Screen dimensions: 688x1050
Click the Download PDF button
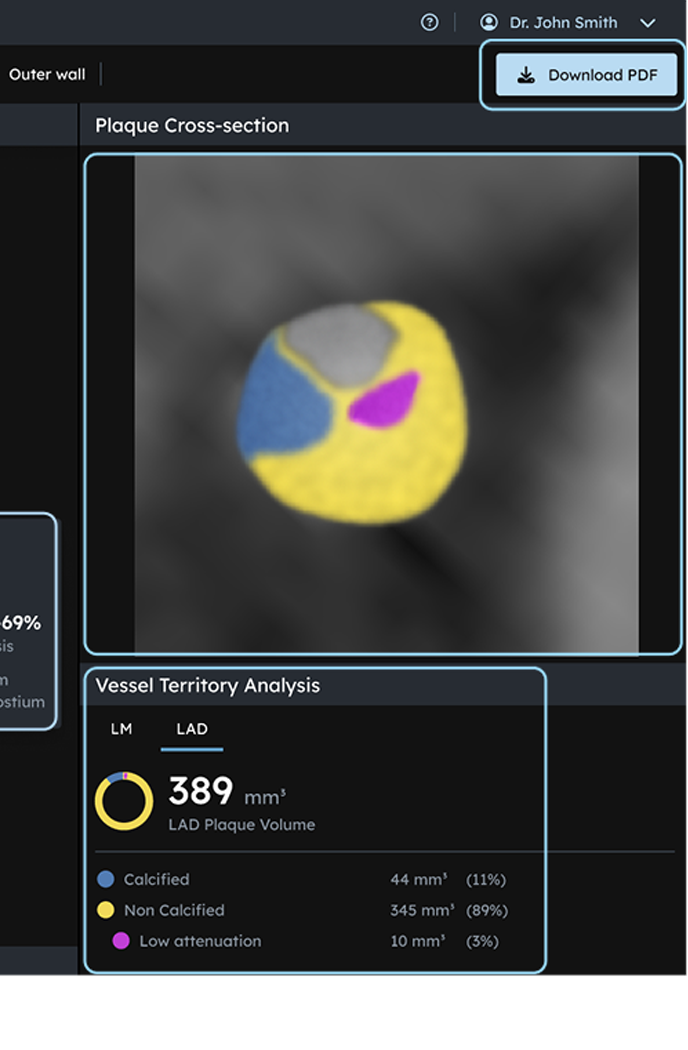click(586, 75)
